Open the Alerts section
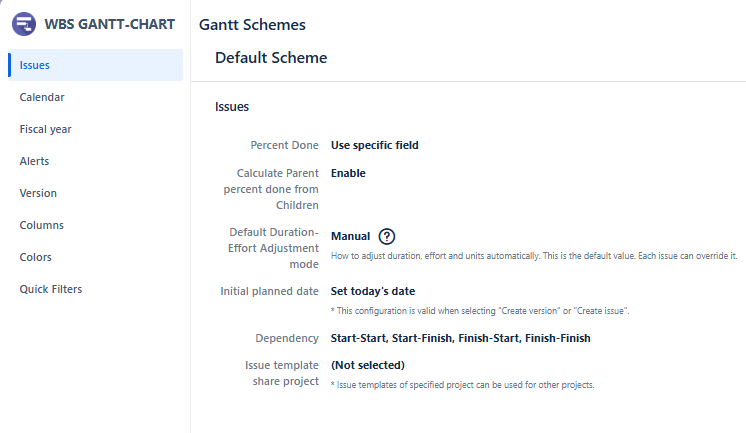The height and width of the screenshot is (433, 746). coord(34,161)
